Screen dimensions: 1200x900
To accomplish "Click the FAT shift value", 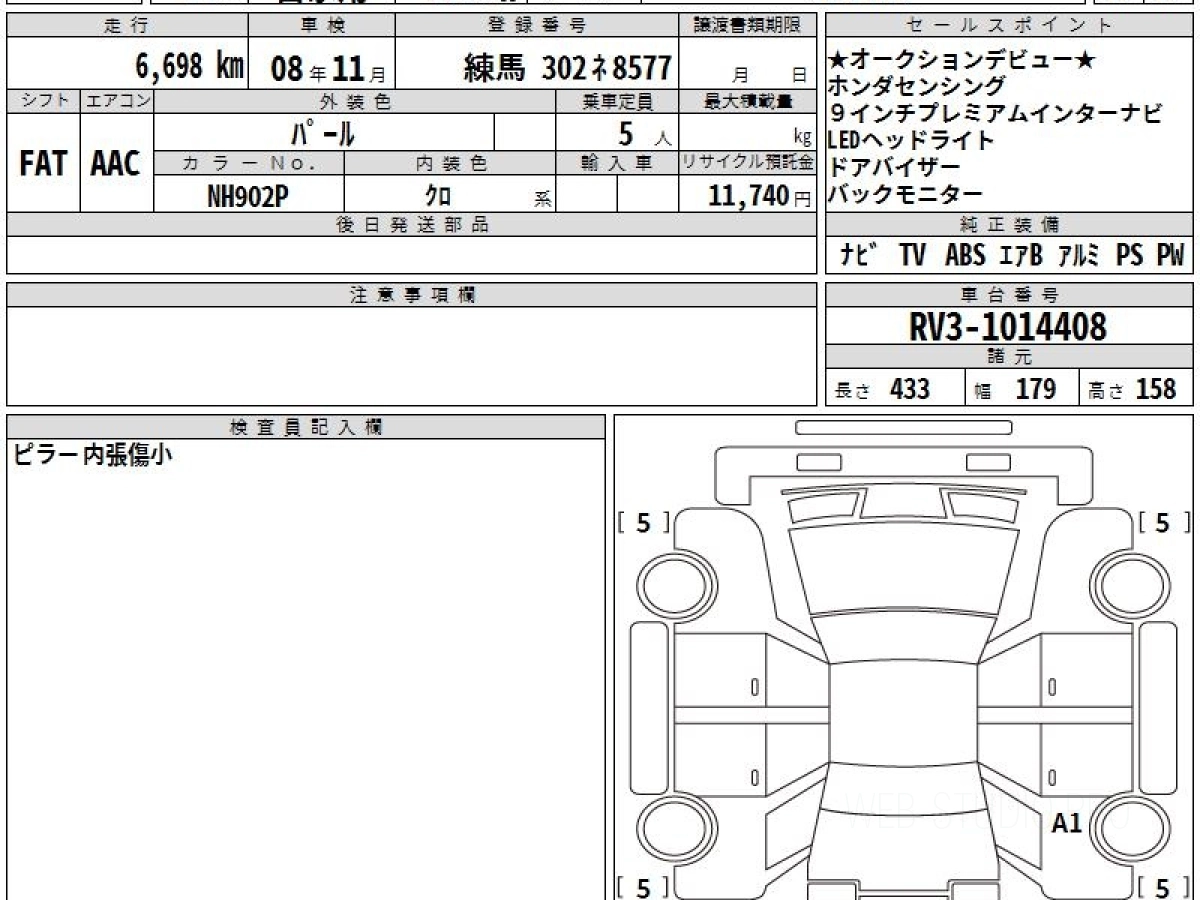I will pos(43,164).
